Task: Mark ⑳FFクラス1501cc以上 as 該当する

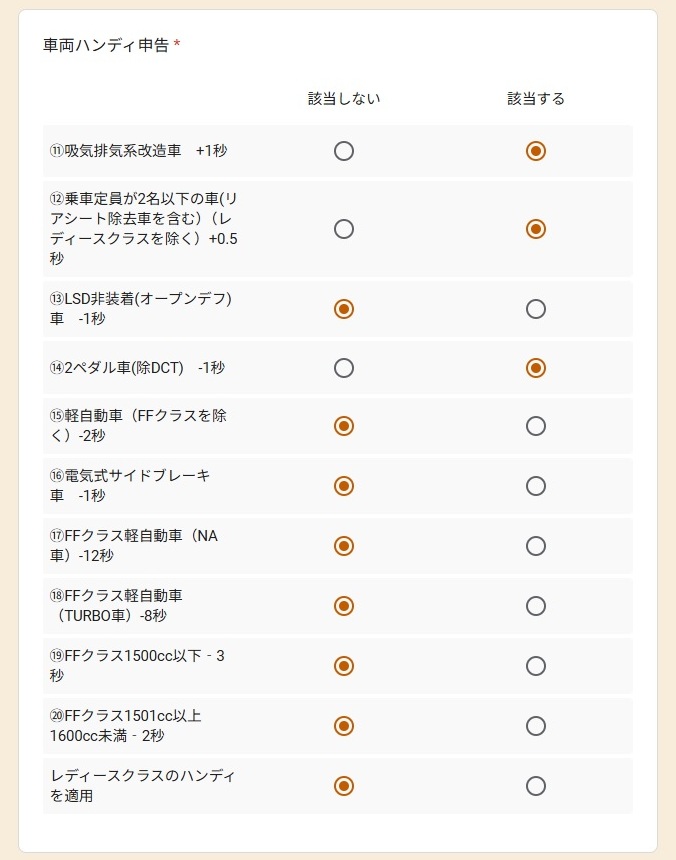Action: pos(536,726)
